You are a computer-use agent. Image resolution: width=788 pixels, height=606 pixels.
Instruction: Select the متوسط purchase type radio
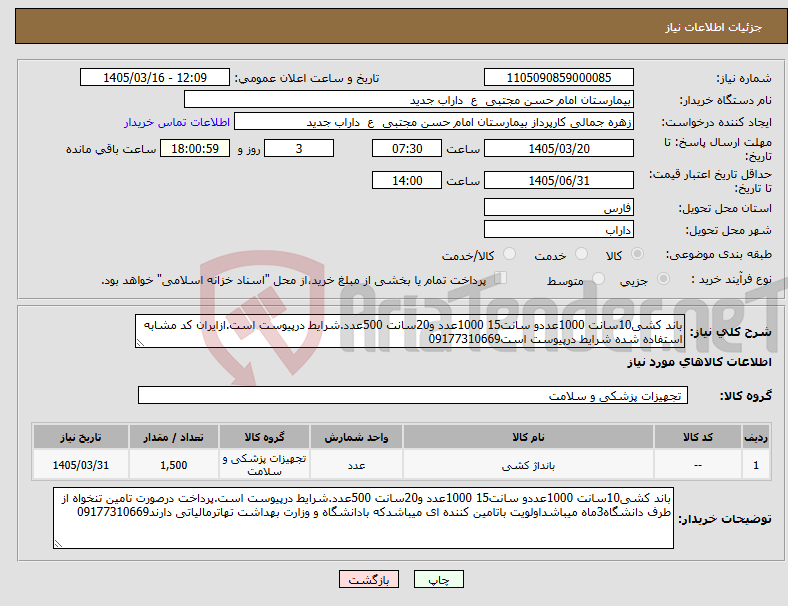click(x=598, y=278)
